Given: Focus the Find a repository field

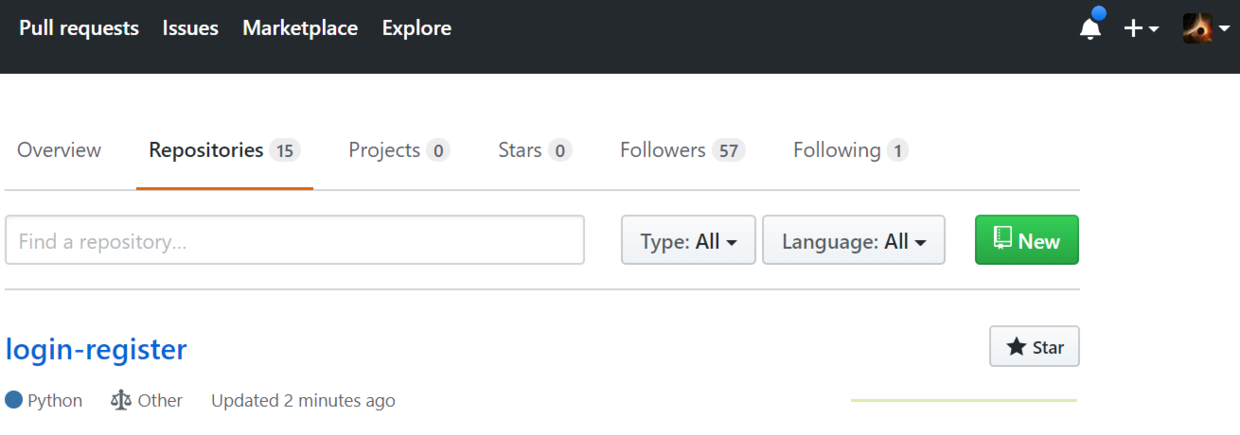Looking at the screenshot, I should pyautogui.click(x=295, y=240).
